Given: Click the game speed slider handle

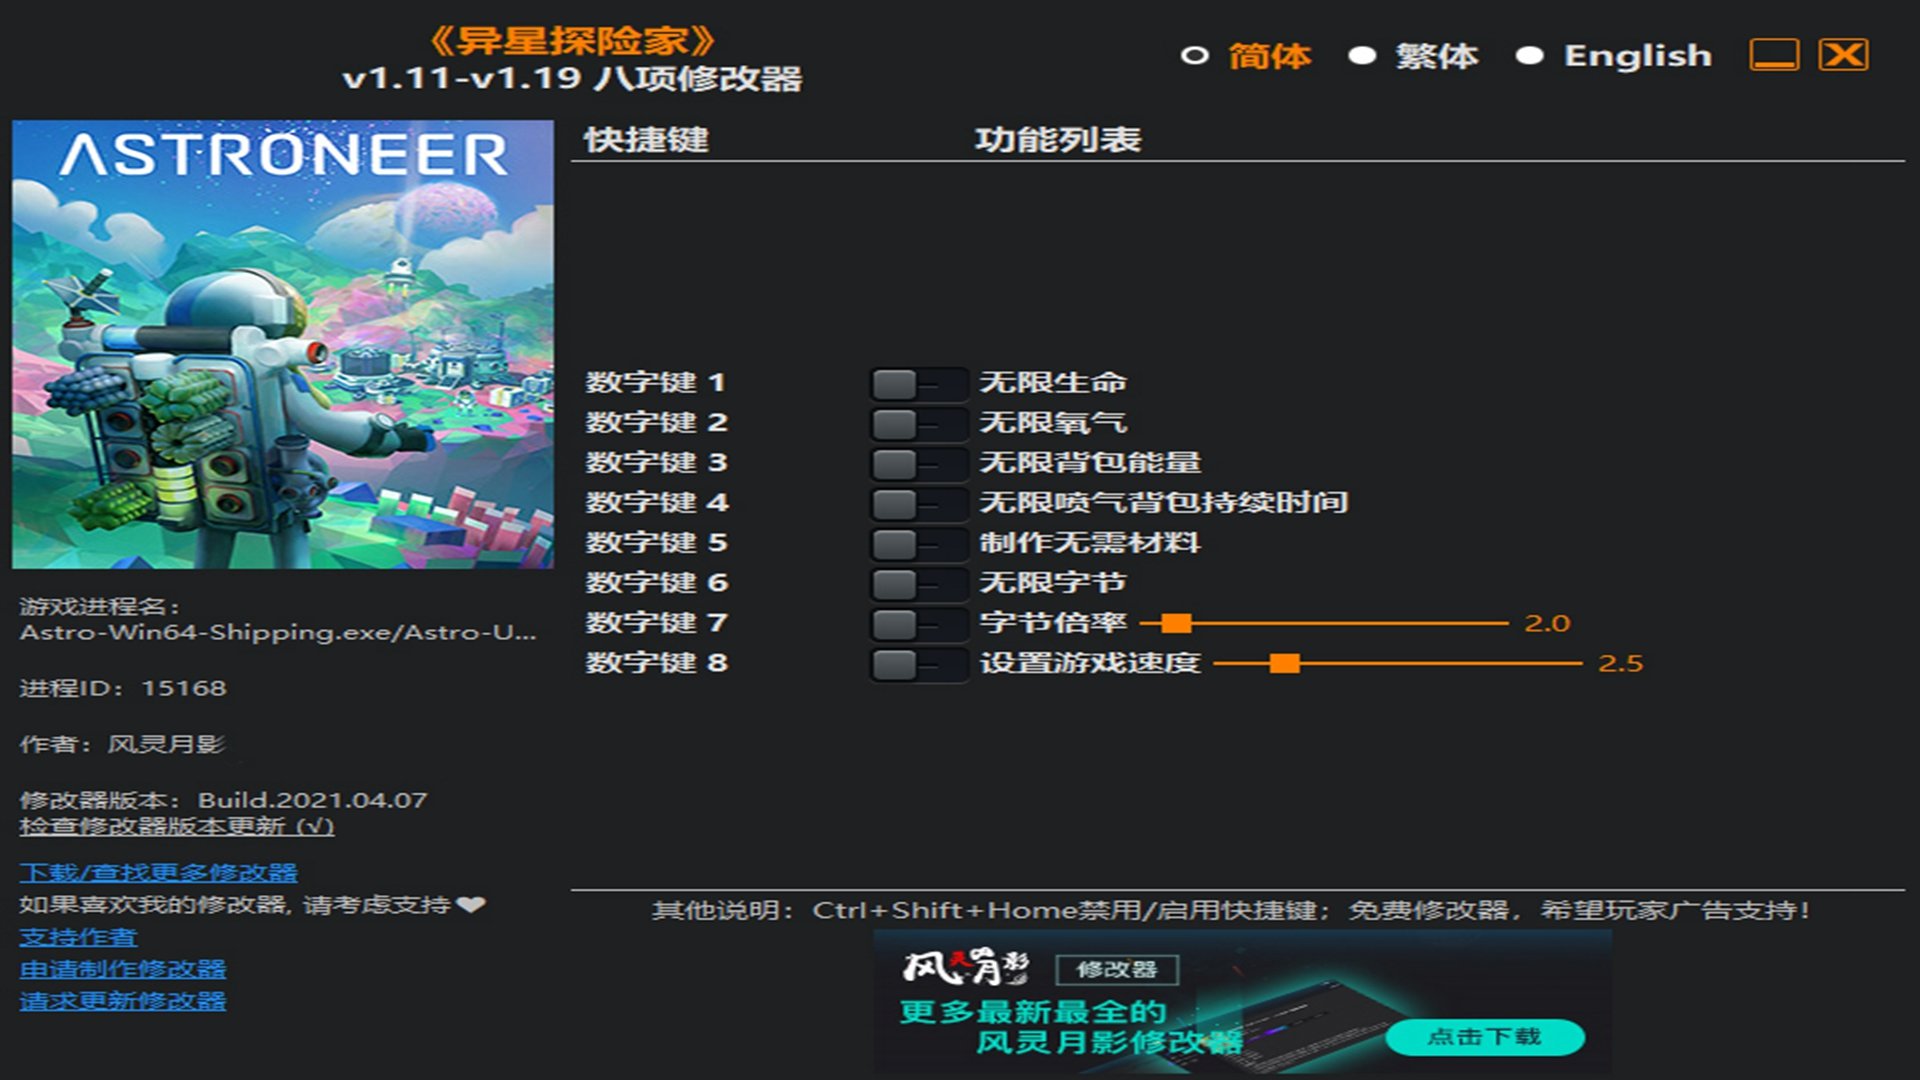Looking at the screenshot, I should tap(1285, 664).
